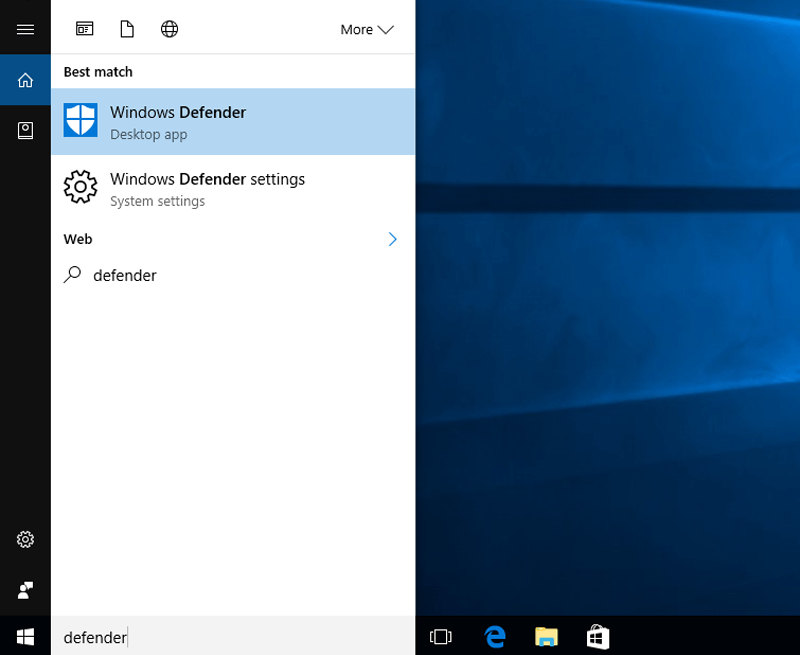Open the More filter dropdown

tap(366, 29)
